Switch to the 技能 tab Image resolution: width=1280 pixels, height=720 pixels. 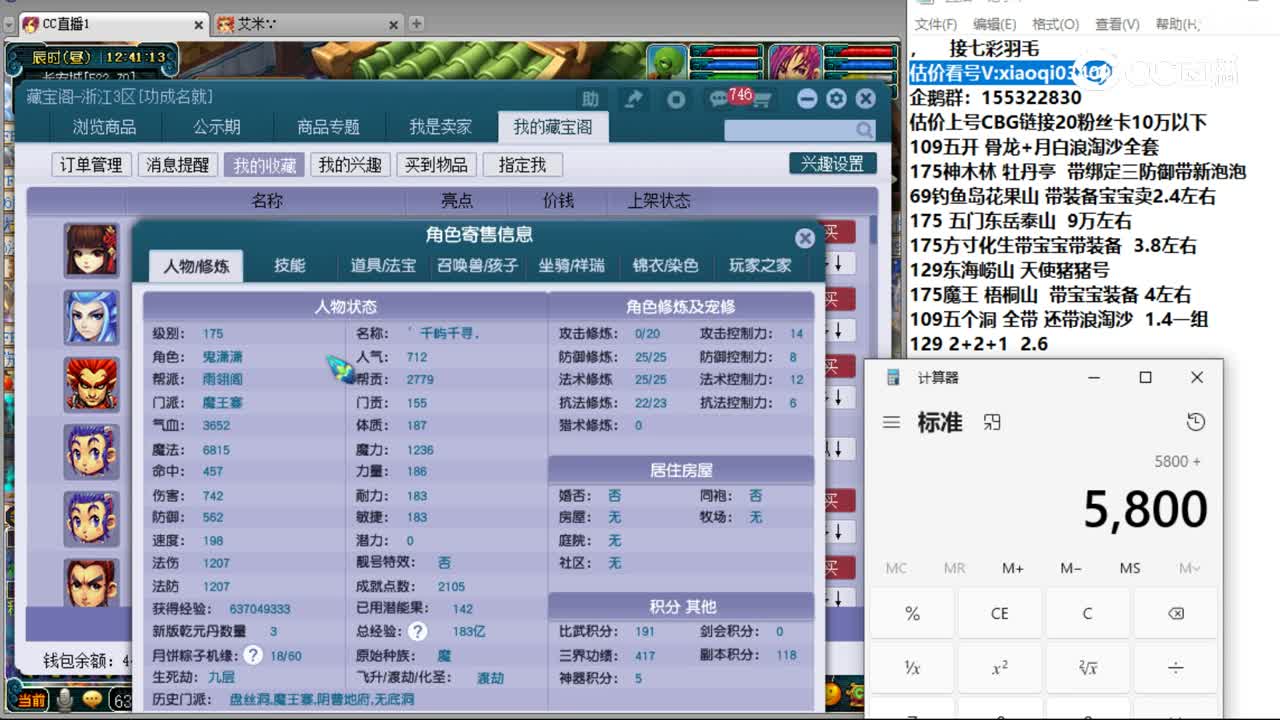pos(290,266)
